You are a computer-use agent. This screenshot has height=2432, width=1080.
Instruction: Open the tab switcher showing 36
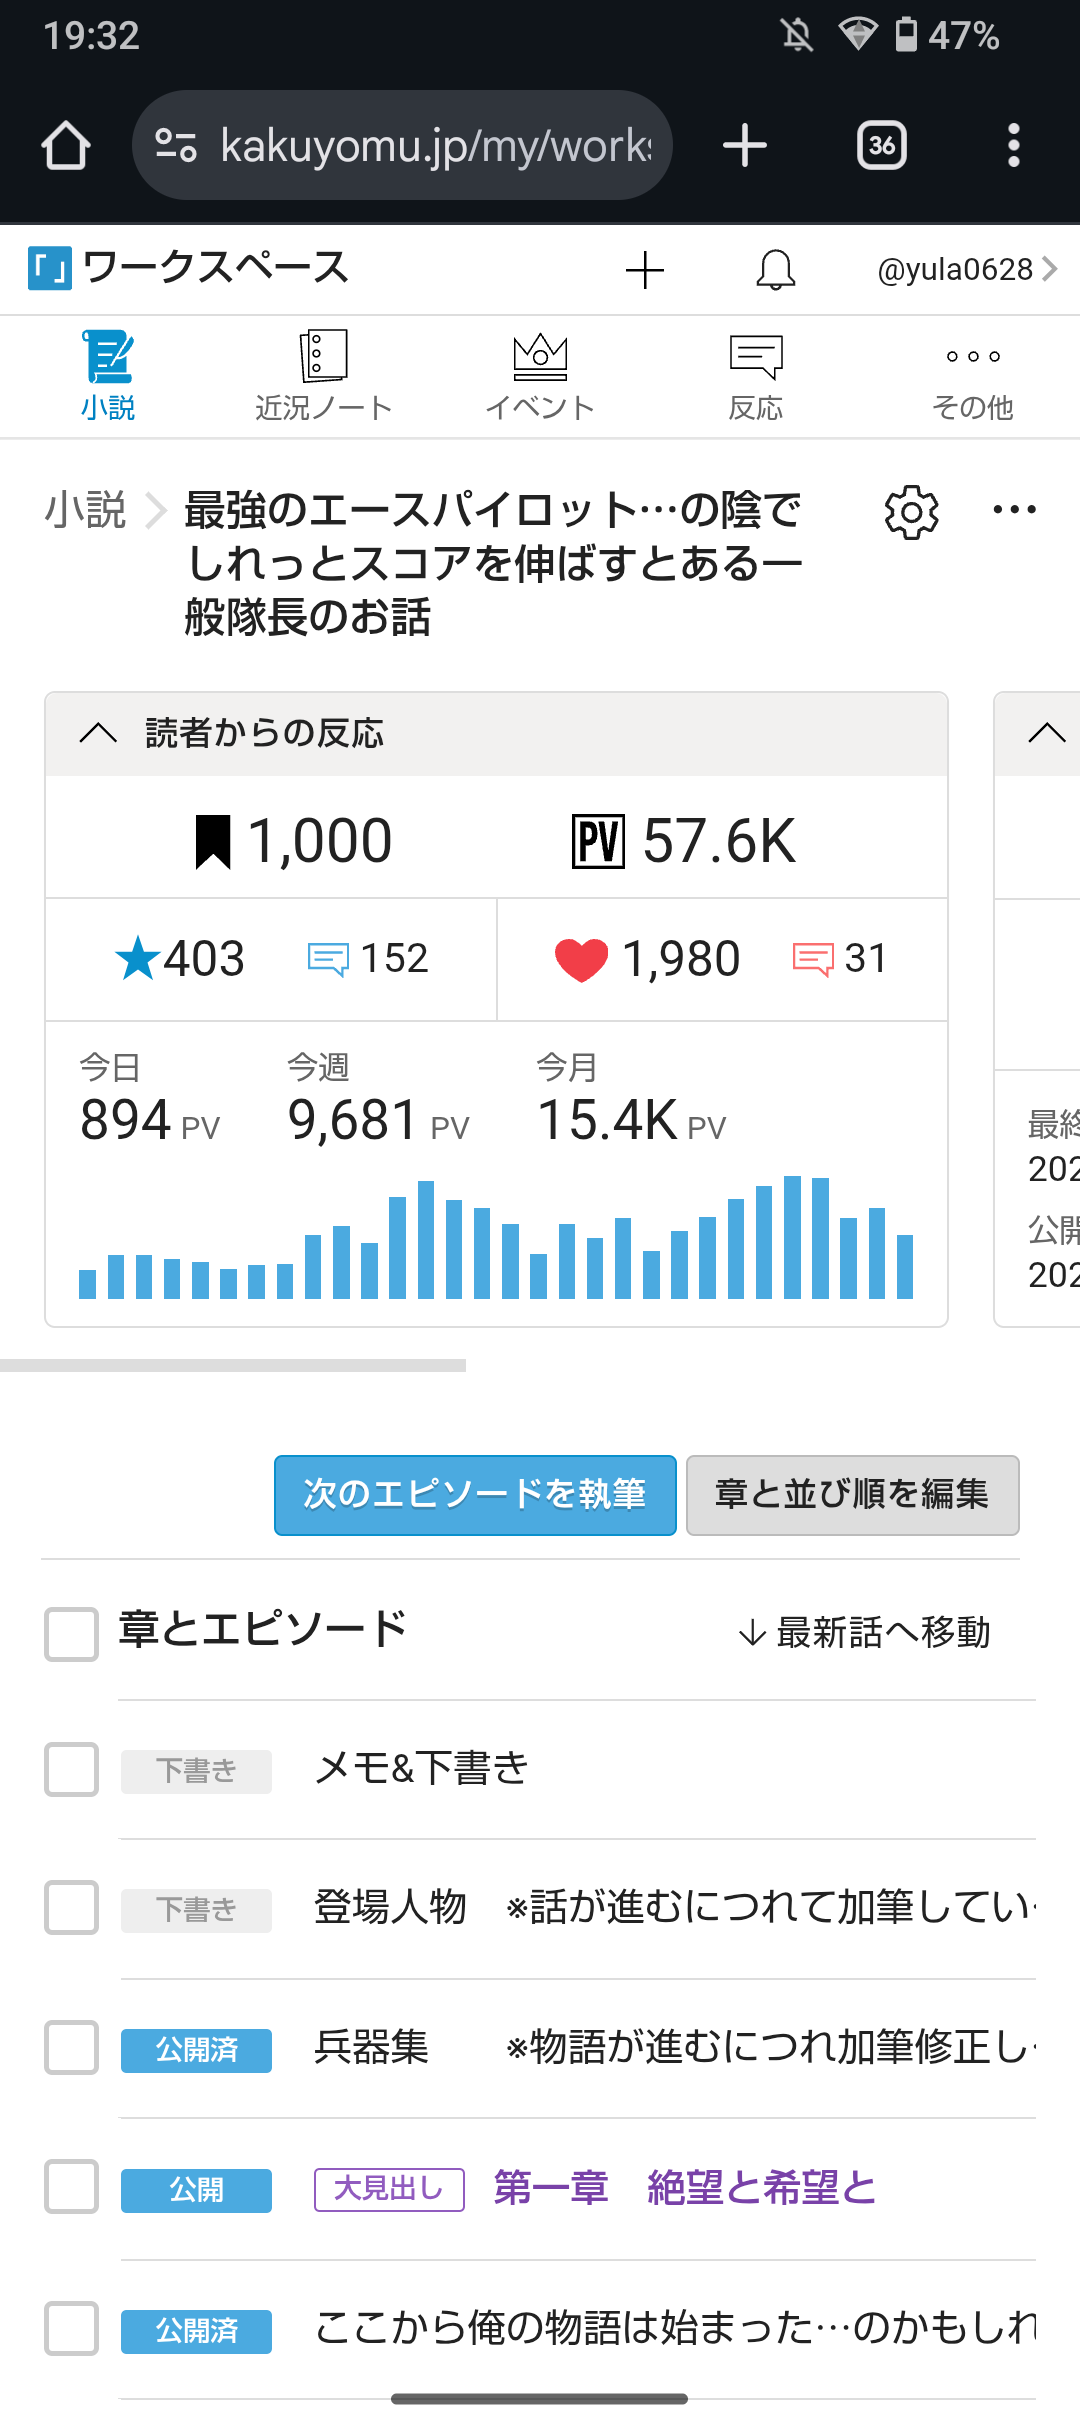pos(881,146)
